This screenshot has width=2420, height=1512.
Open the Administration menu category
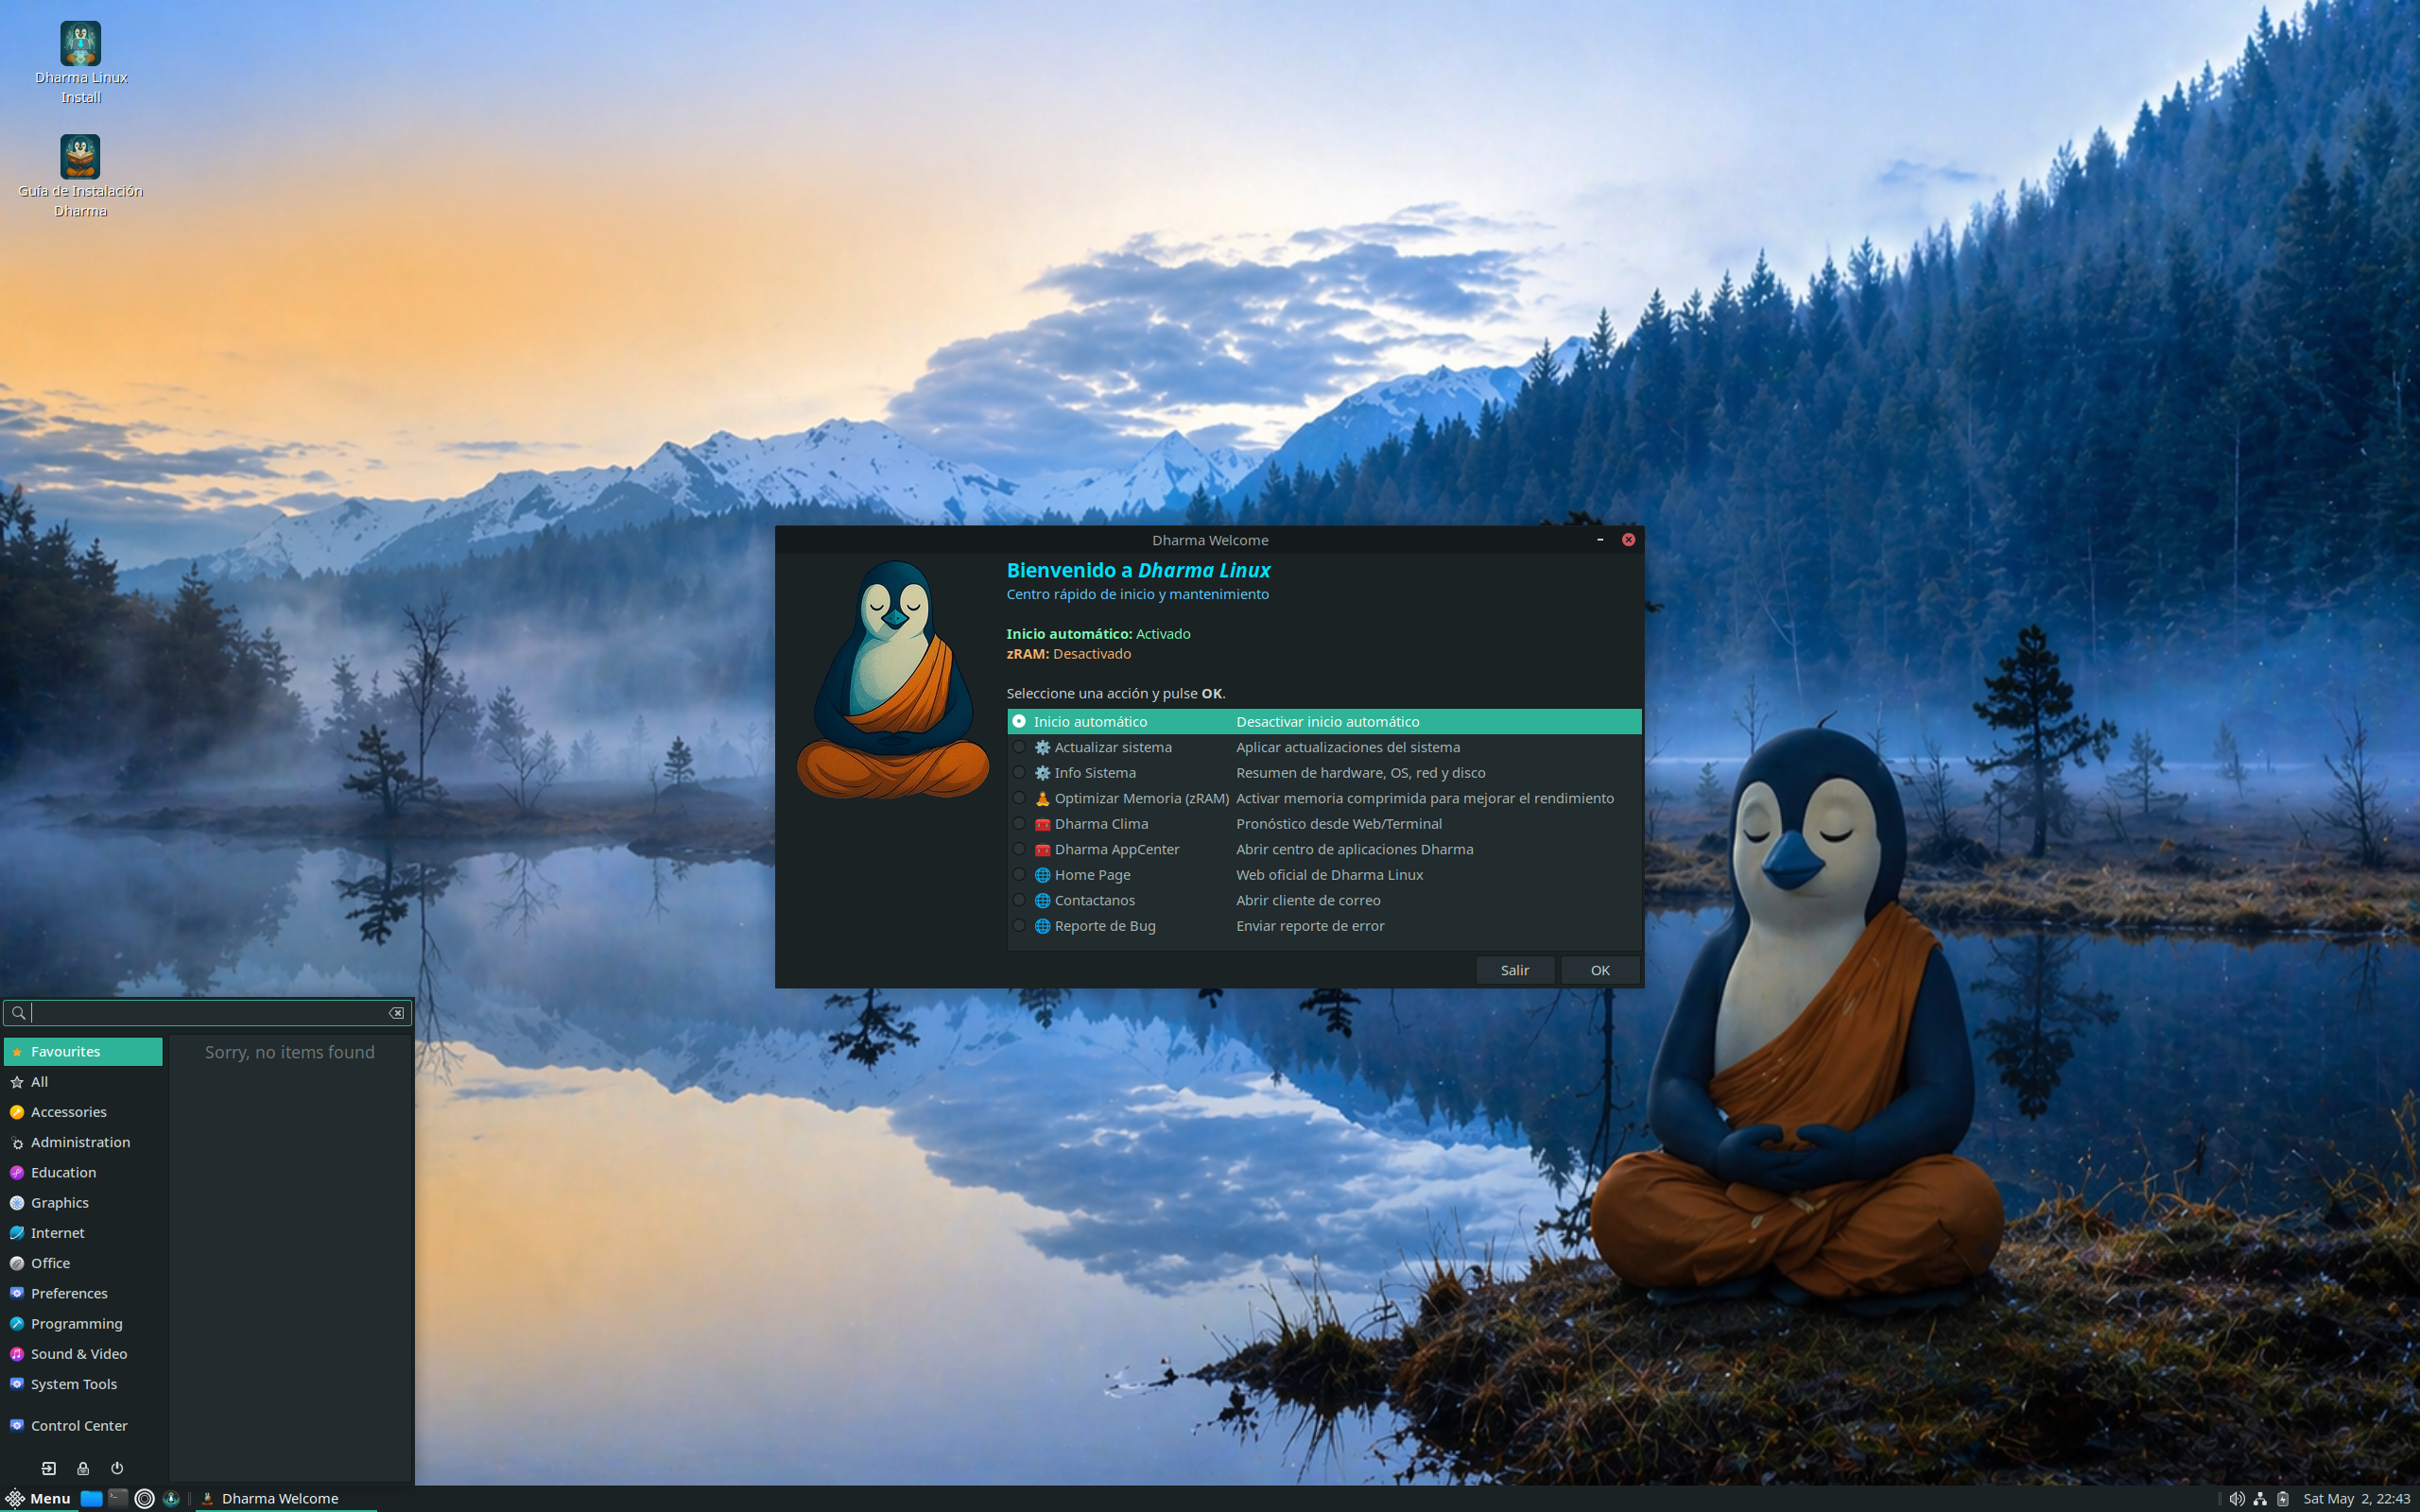tap(83, 1142)
